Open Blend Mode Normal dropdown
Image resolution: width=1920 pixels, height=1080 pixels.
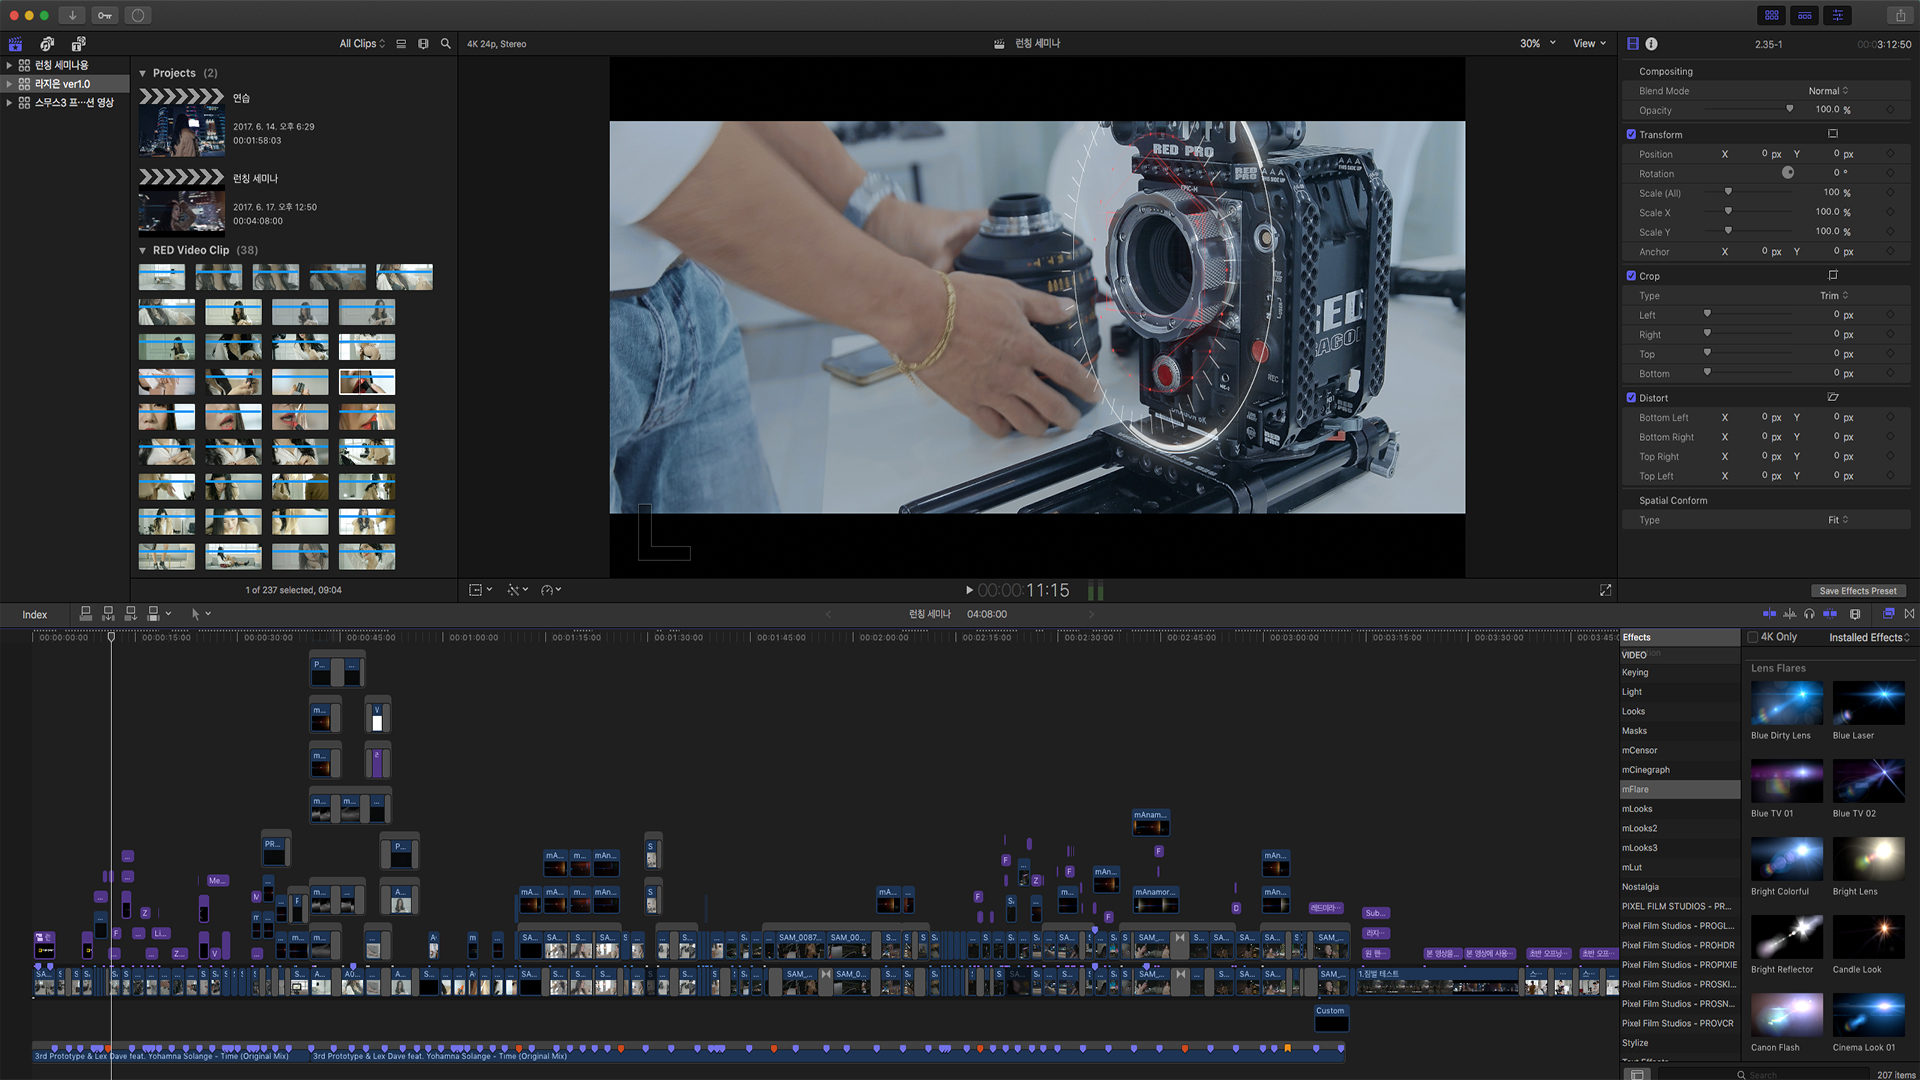pyautogui.click(x=1829, y=91)
